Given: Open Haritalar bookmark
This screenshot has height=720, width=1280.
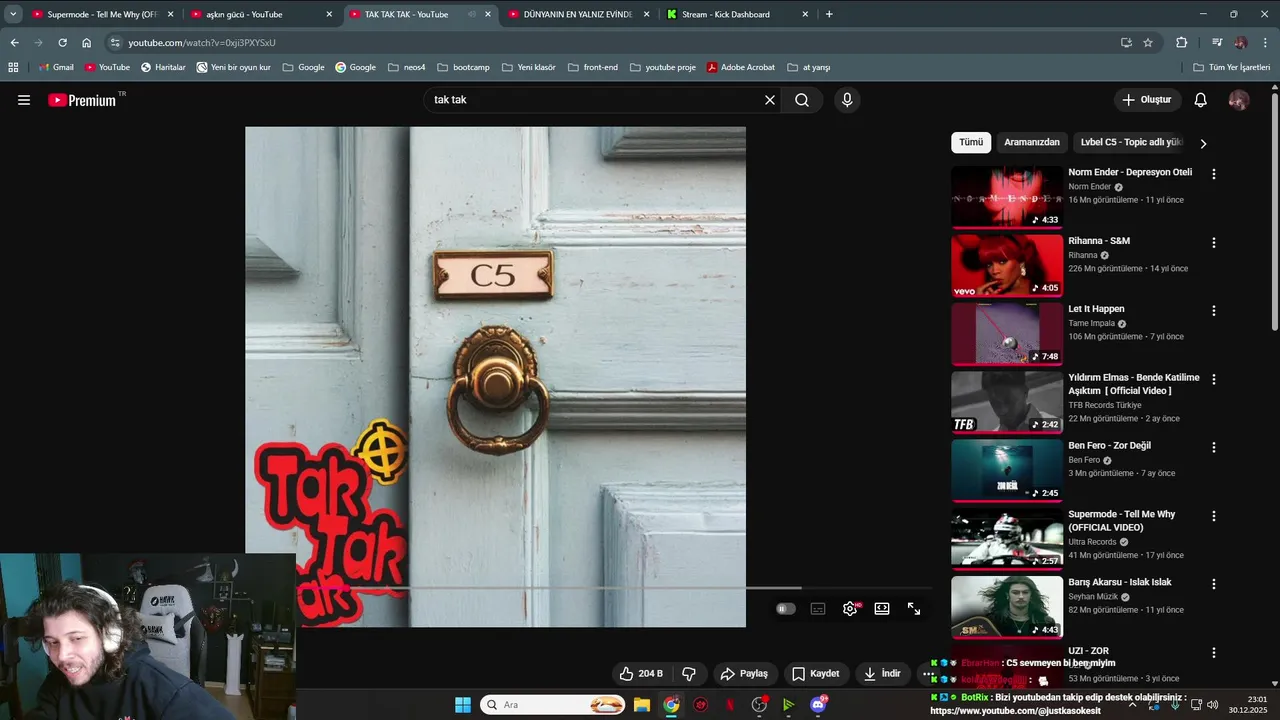Looking at the screenshot, I should coord(163,67).
